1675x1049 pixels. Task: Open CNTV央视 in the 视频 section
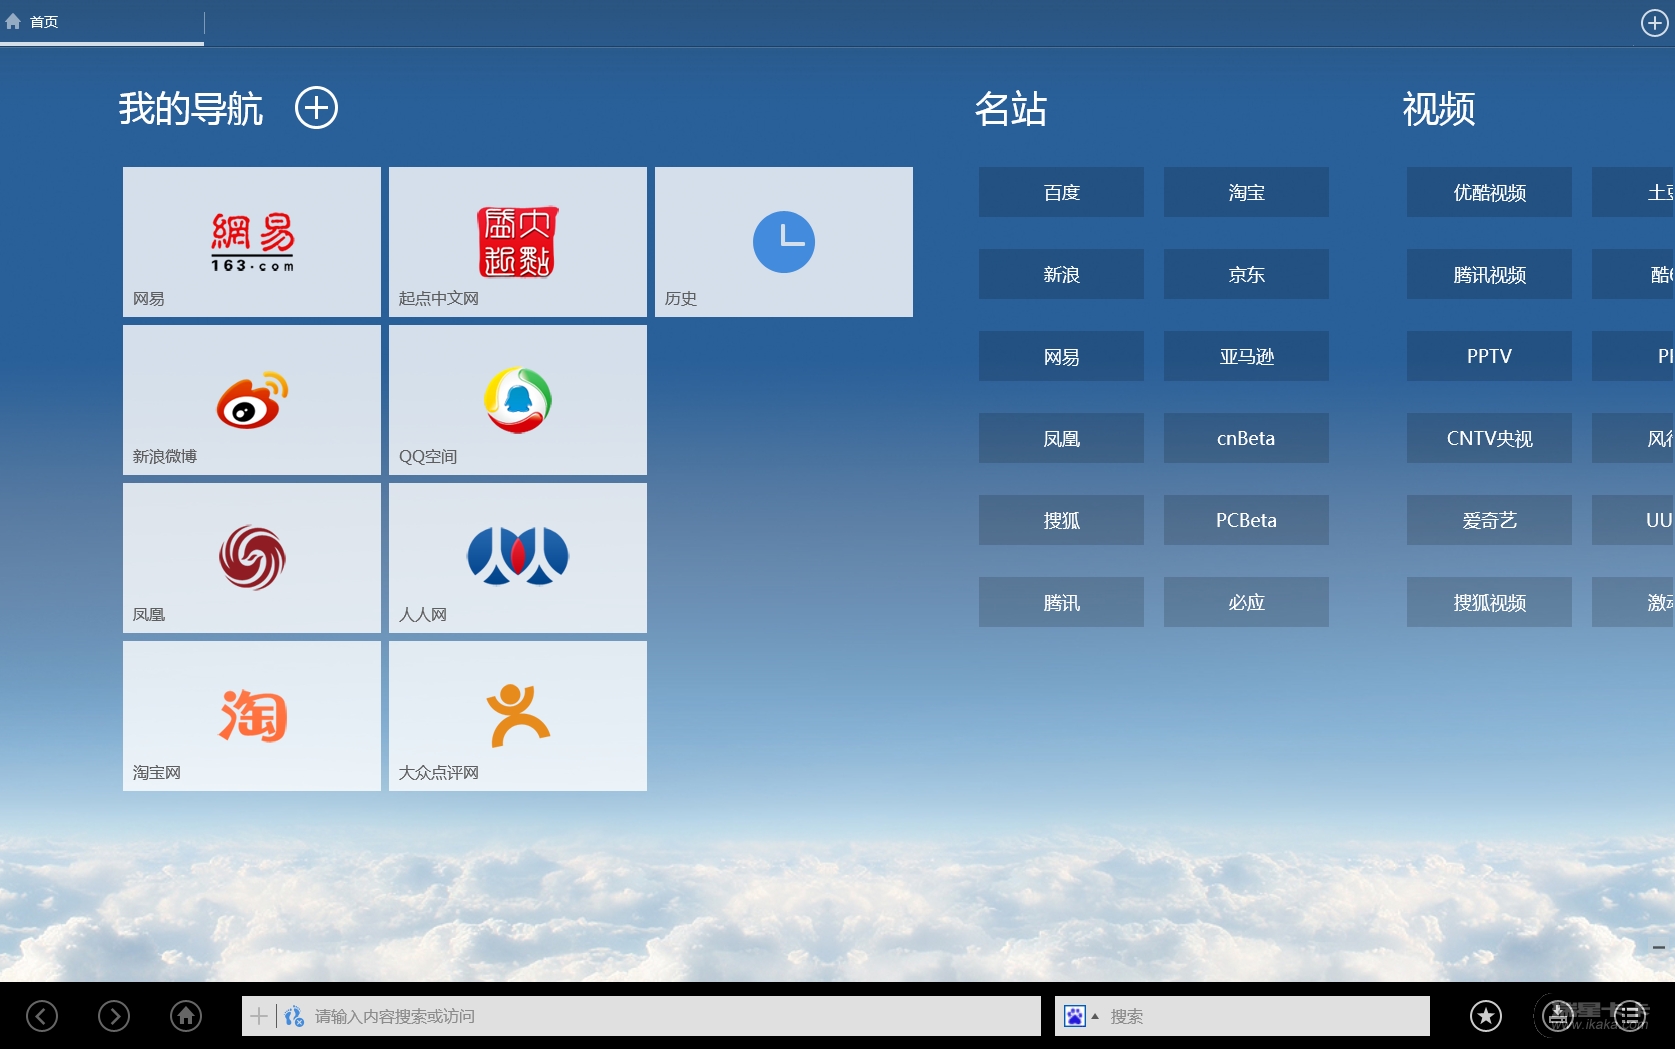click(1489, 438)
